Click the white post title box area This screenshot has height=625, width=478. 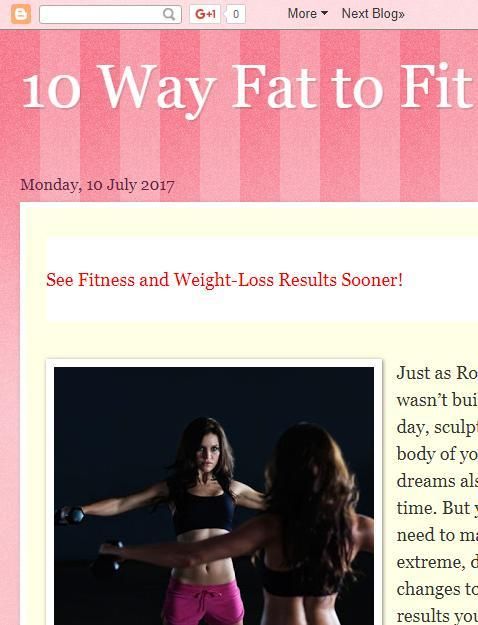point(262,279)
